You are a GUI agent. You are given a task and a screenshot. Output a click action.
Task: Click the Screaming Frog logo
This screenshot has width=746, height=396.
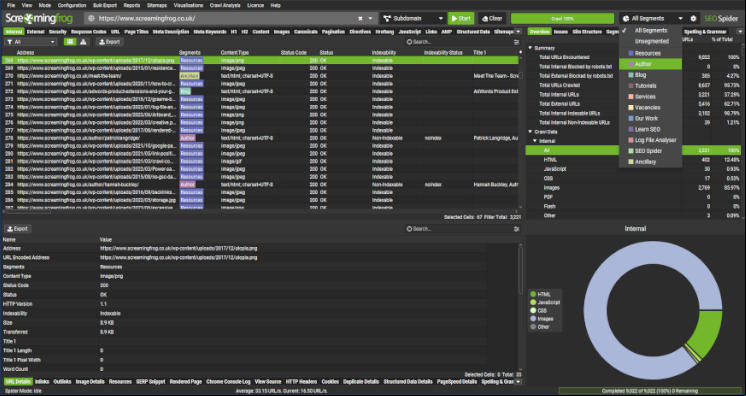coord(39,19)
